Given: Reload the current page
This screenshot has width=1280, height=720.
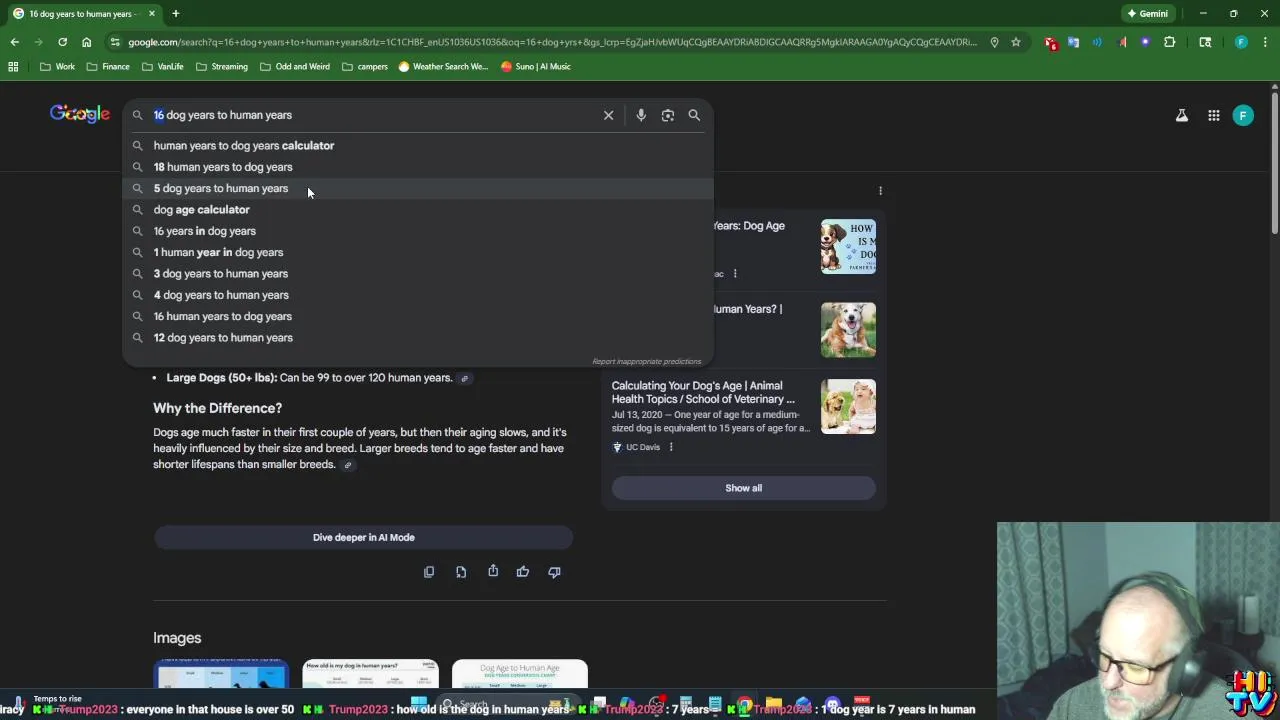Looking at the screenshot, I should coord(62,42).
